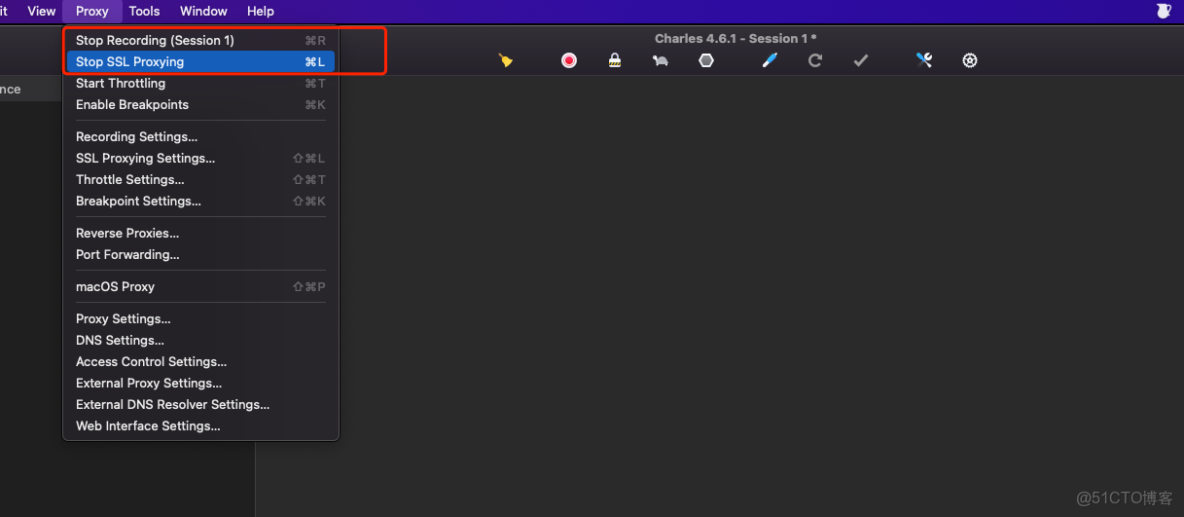1184x517 pixels.
Task: Open Breakpoint Settings...
Action: point(201,201)
